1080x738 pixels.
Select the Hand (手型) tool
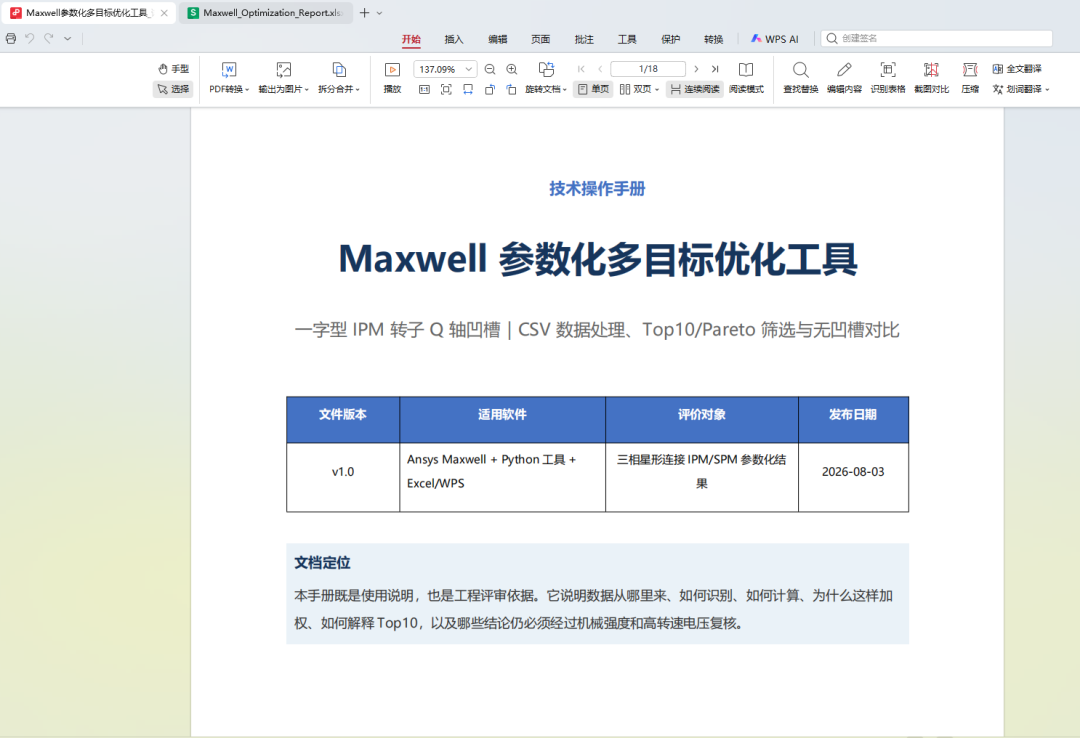173,69
